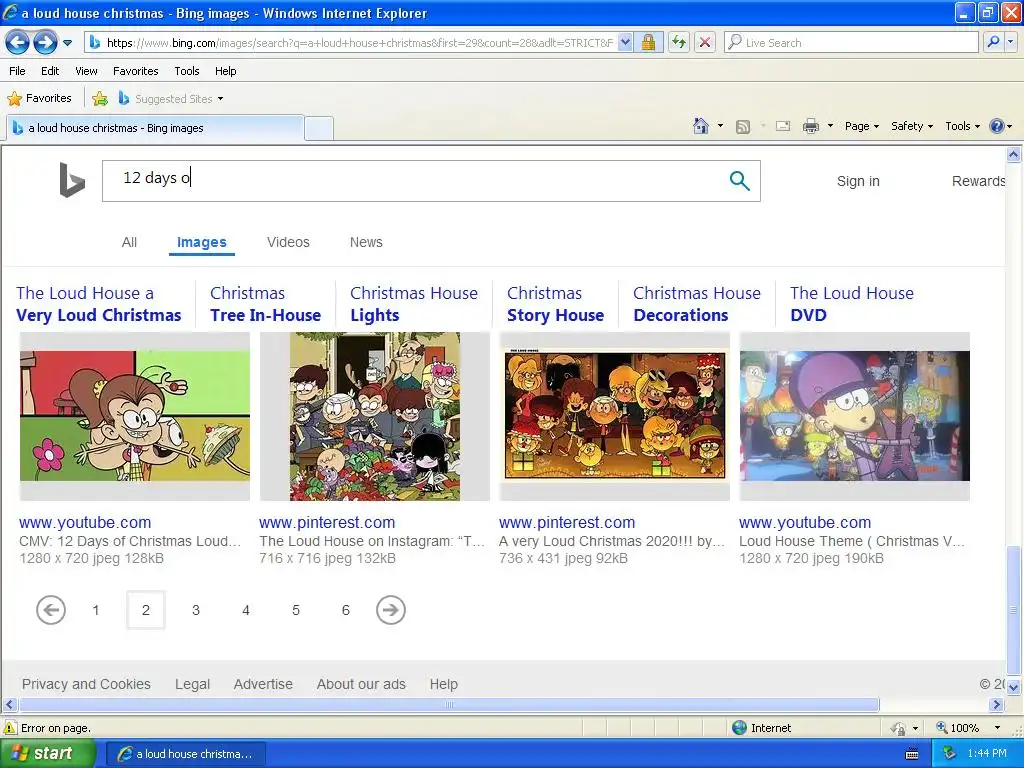
Task: Click inside the Live Search box
Action: click(851, 43)
